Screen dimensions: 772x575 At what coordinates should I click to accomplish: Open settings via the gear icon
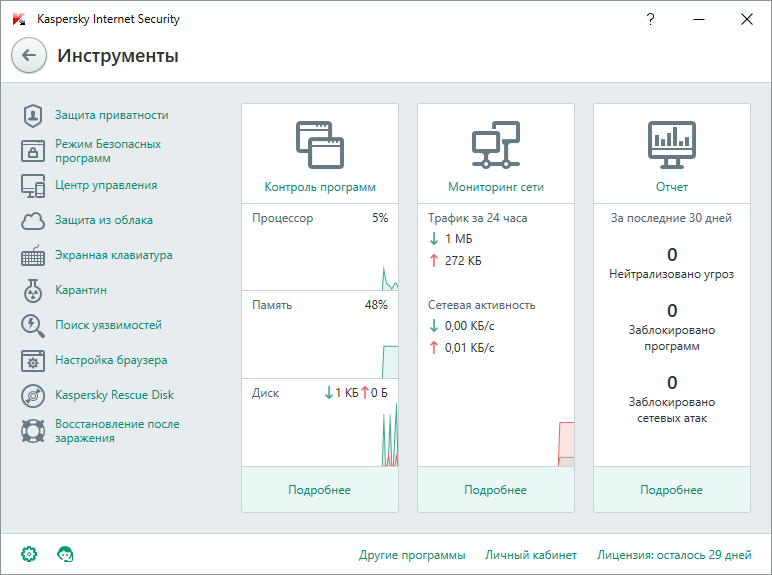click(x=29, y=554)
